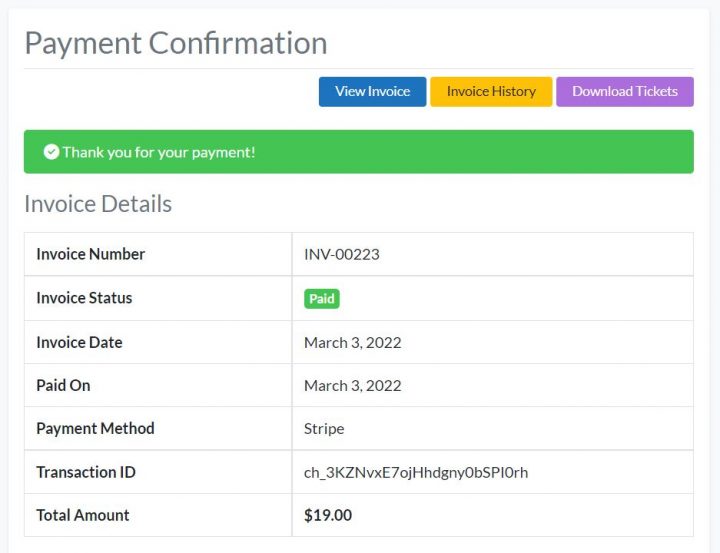720x553 pixels.
Task: Click the 'Thank you for your payment!' message
Action: click(x=159, y=152)
